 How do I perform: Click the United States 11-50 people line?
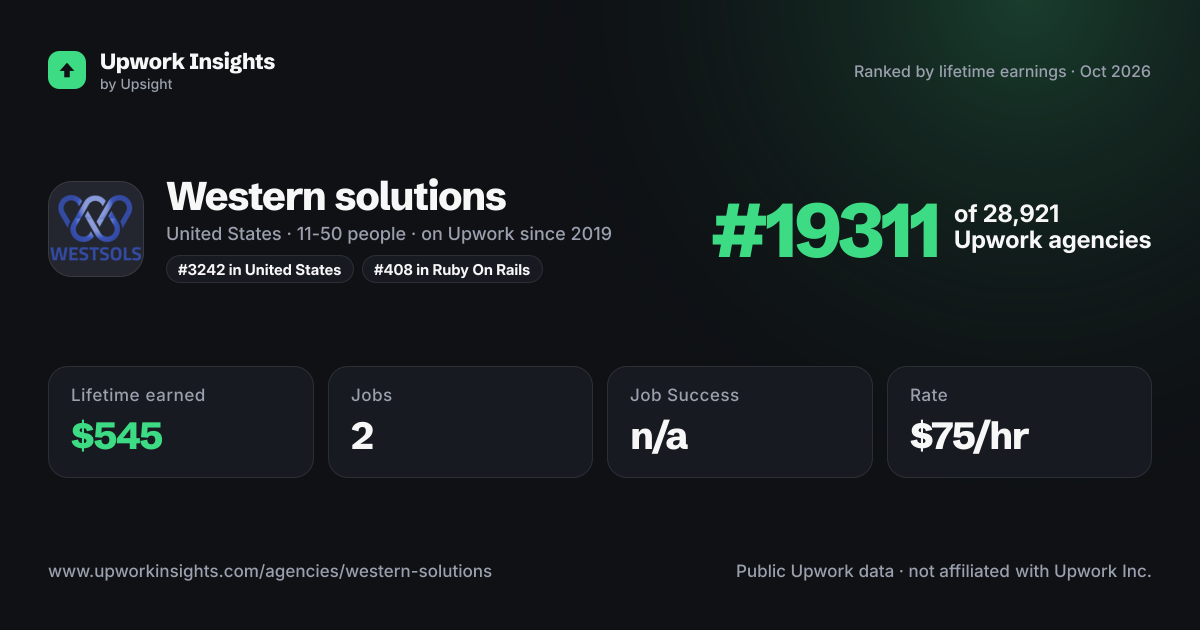(389, 234)
